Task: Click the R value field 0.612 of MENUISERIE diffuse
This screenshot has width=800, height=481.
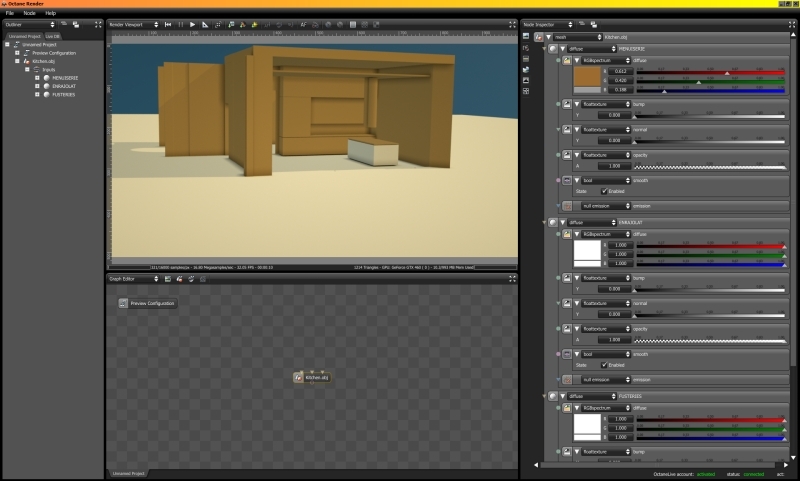Action: pyautogui.click(x=620, y=71)
